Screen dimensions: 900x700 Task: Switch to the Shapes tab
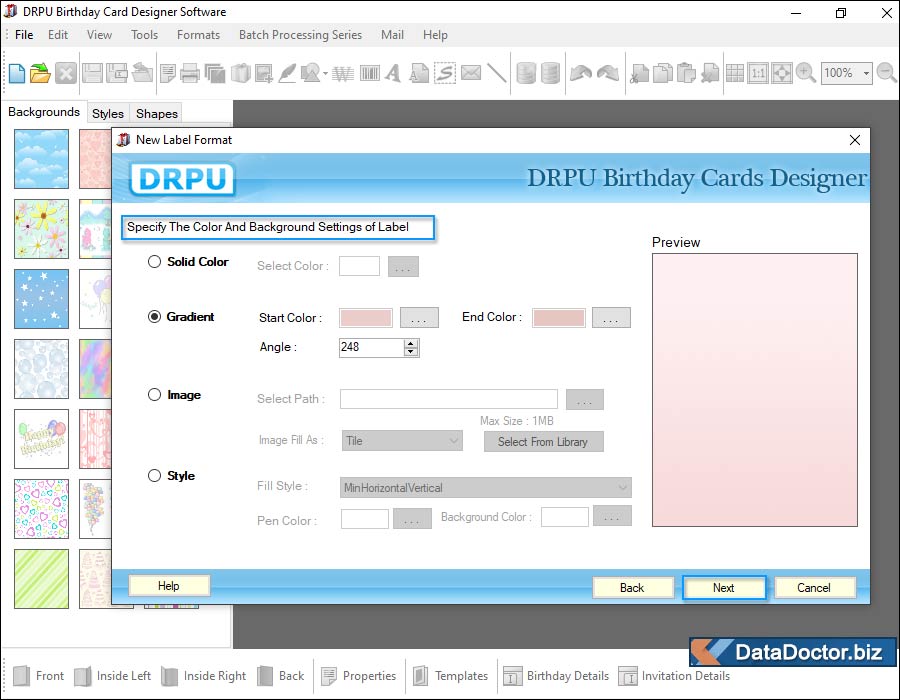(157, 114)
